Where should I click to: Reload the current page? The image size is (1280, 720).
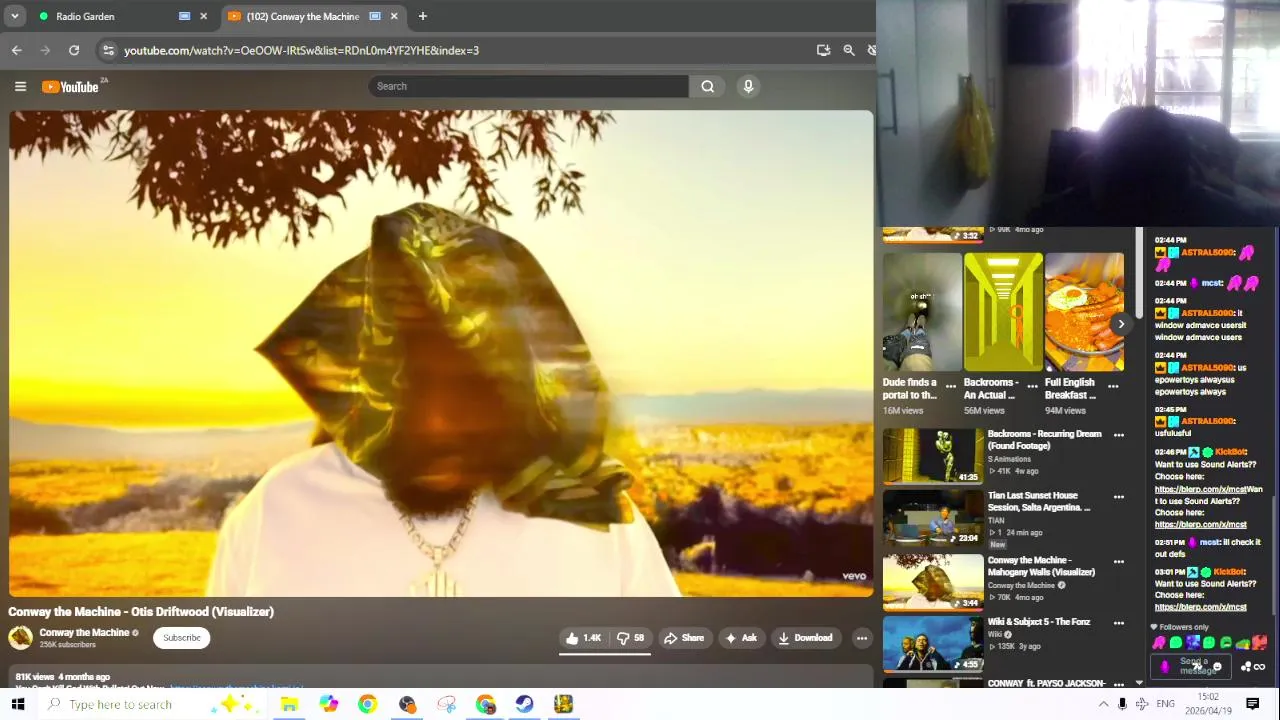[x=74, y=50]
